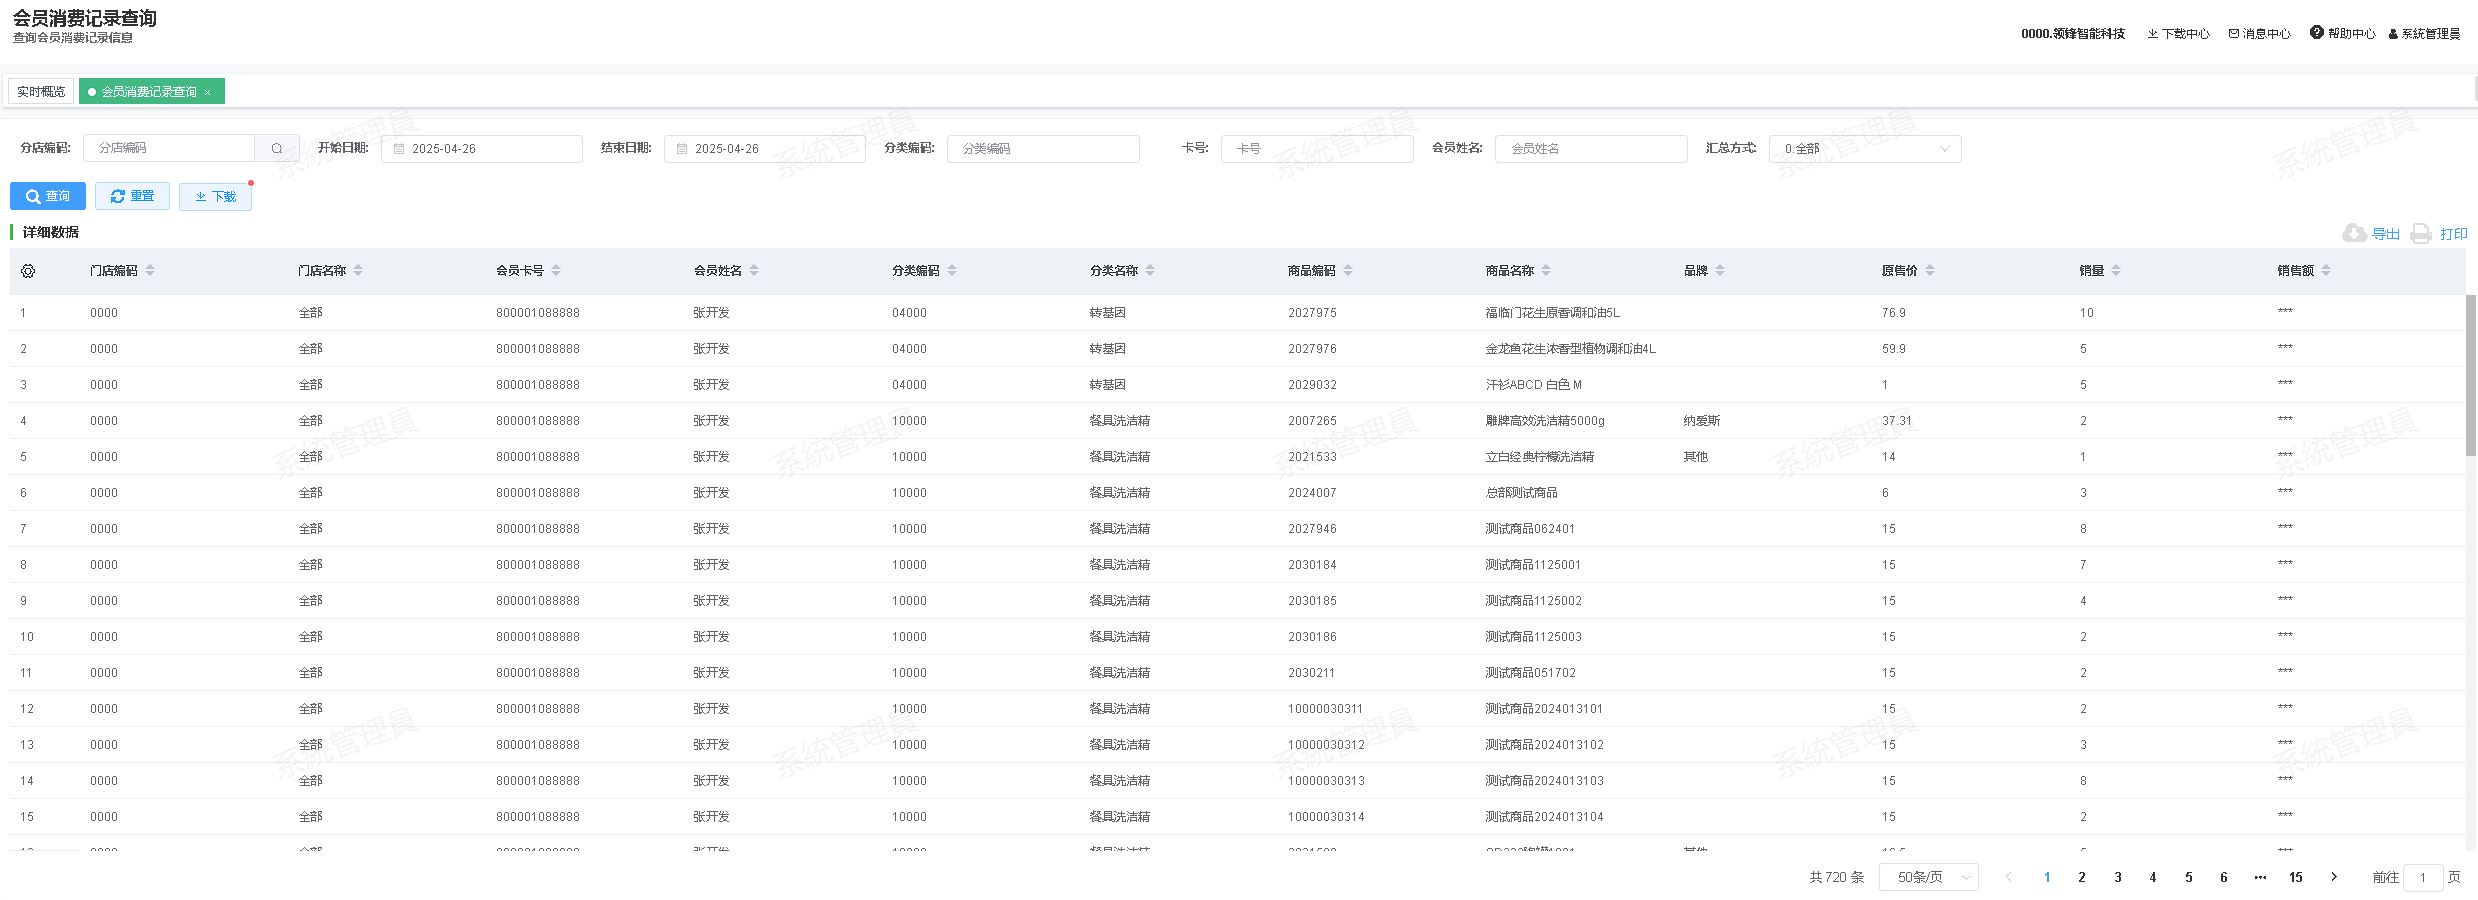Open the Message Center (消息中心)

click(2259, 33)
